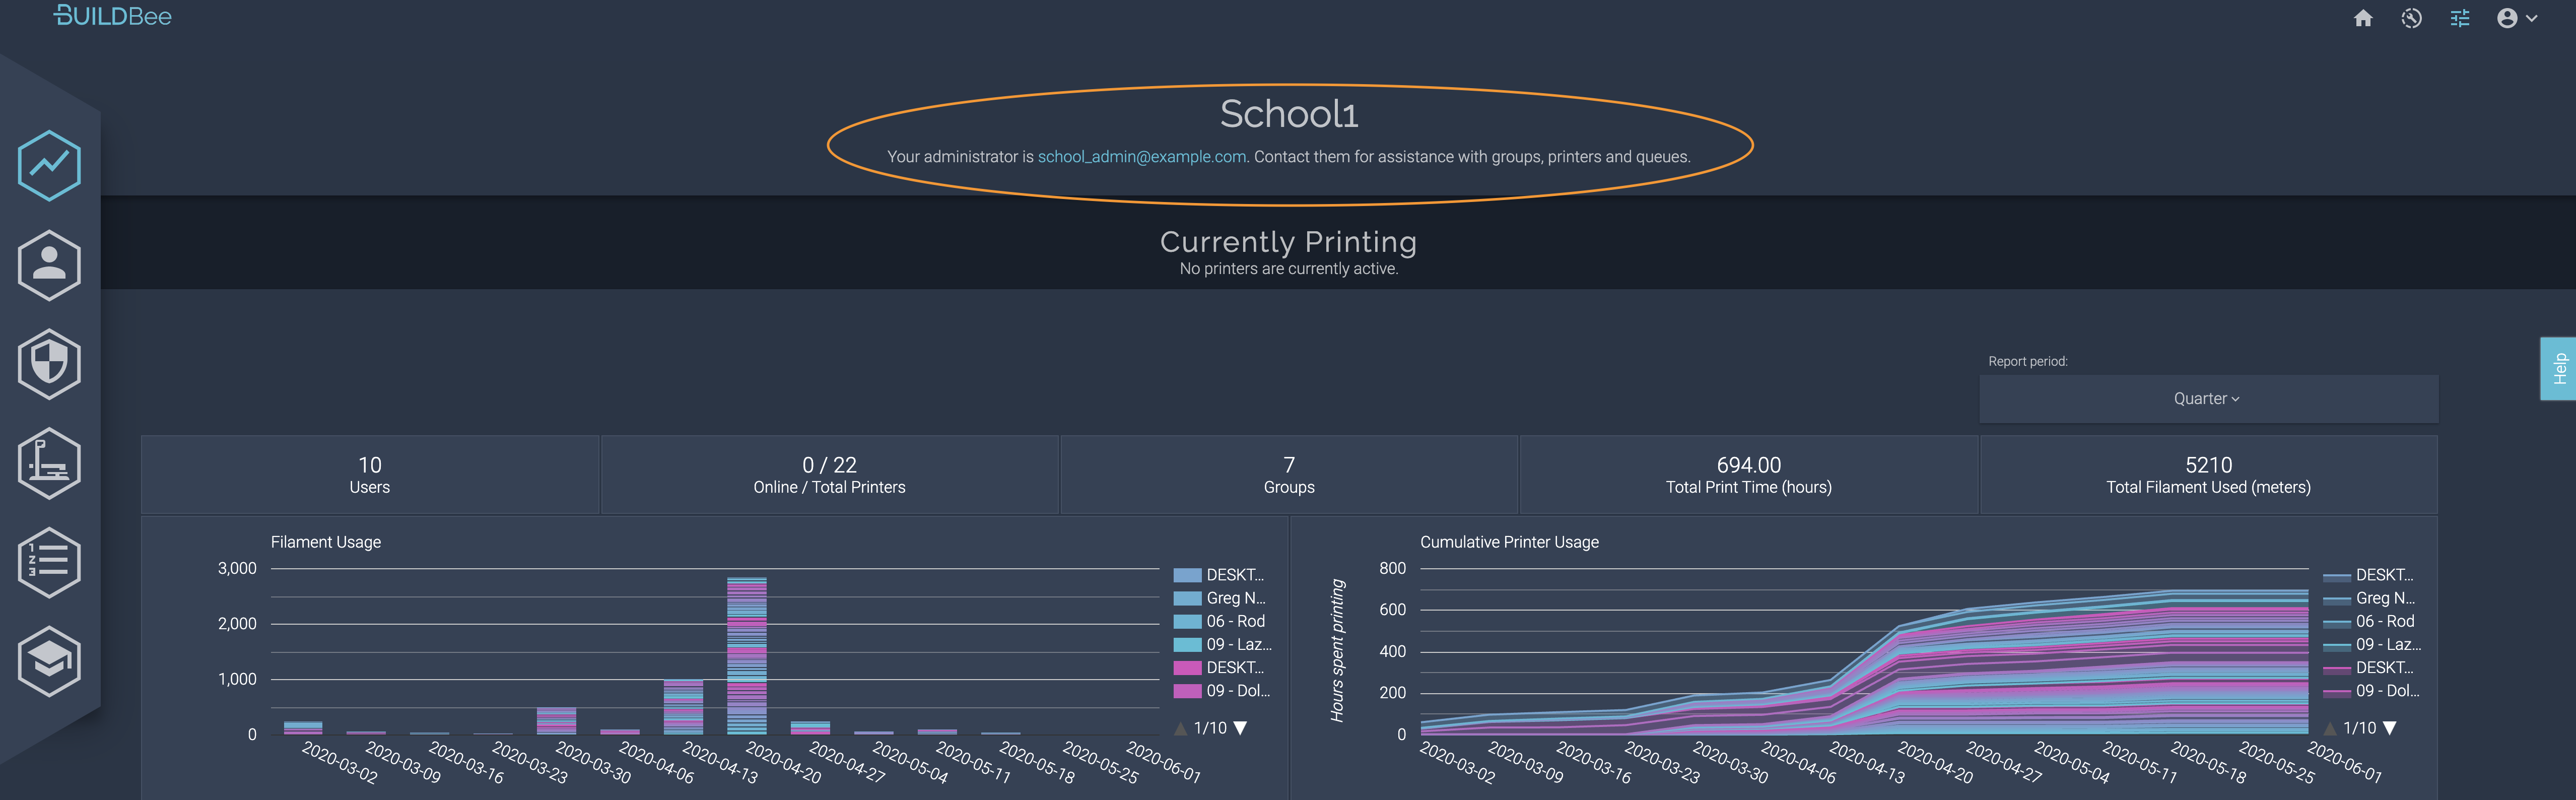Open the blue sliders settings icon
The image size is (2576, 800).
pos(2460,18)
